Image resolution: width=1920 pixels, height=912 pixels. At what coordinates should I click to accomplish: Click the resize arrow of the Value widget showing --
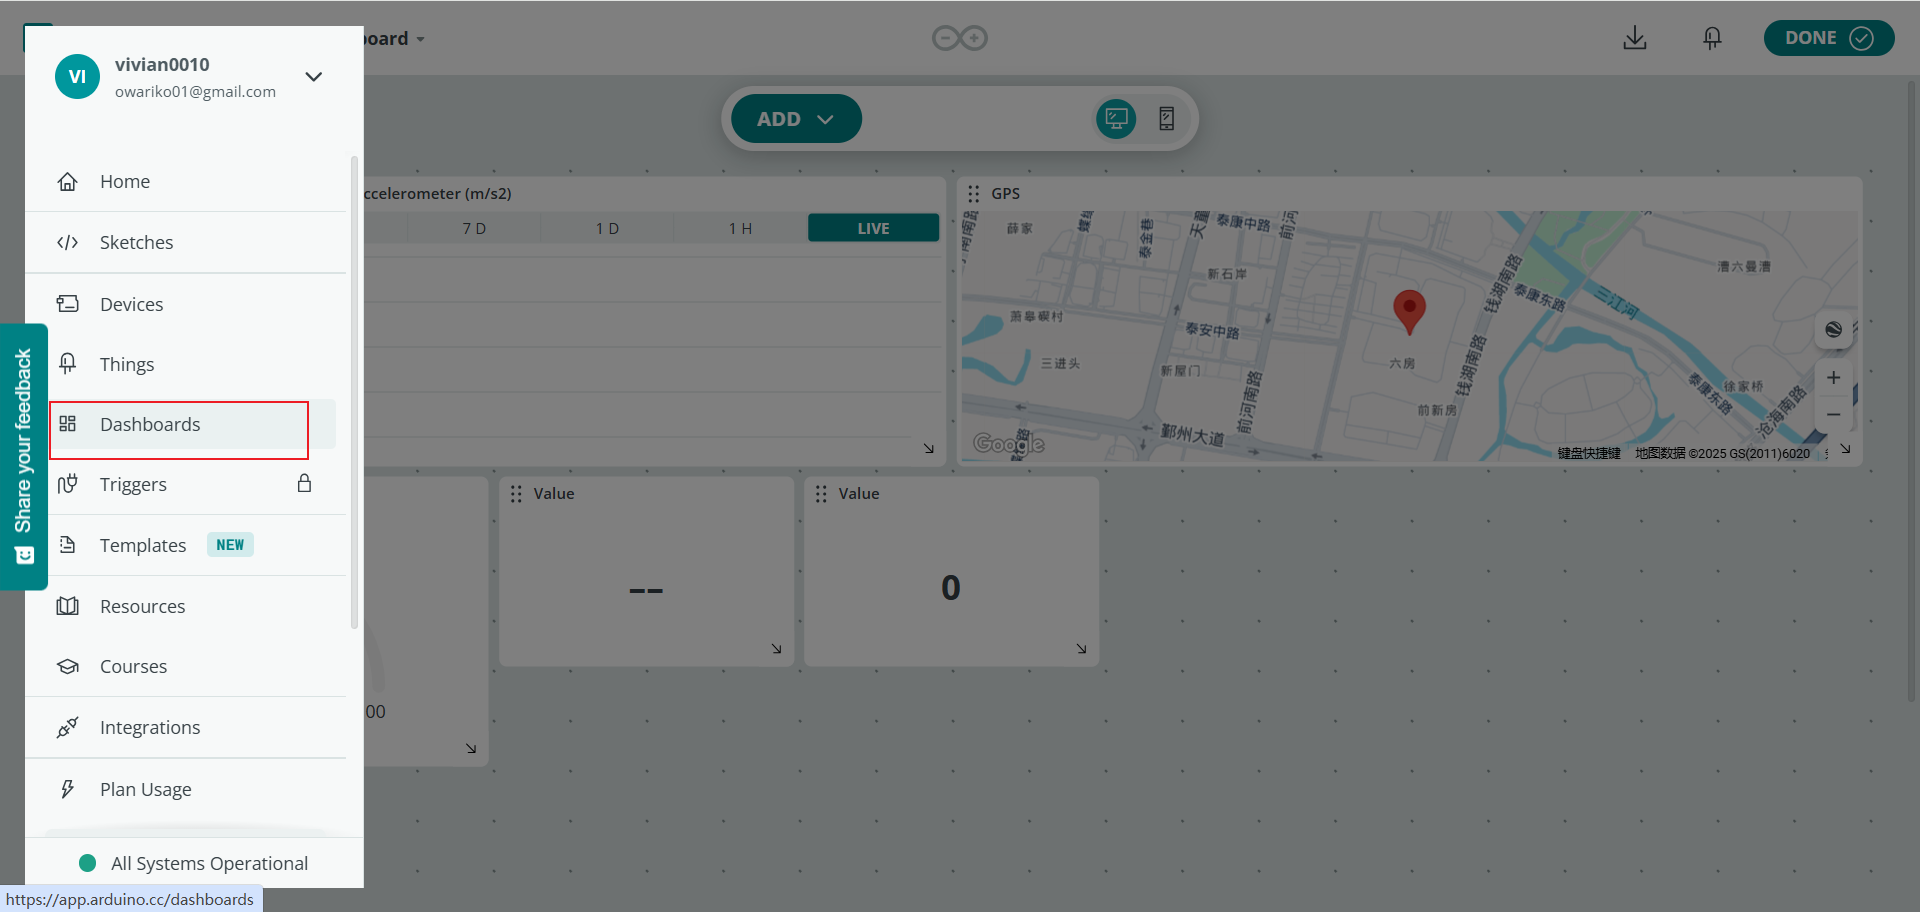tap(777, 649)
